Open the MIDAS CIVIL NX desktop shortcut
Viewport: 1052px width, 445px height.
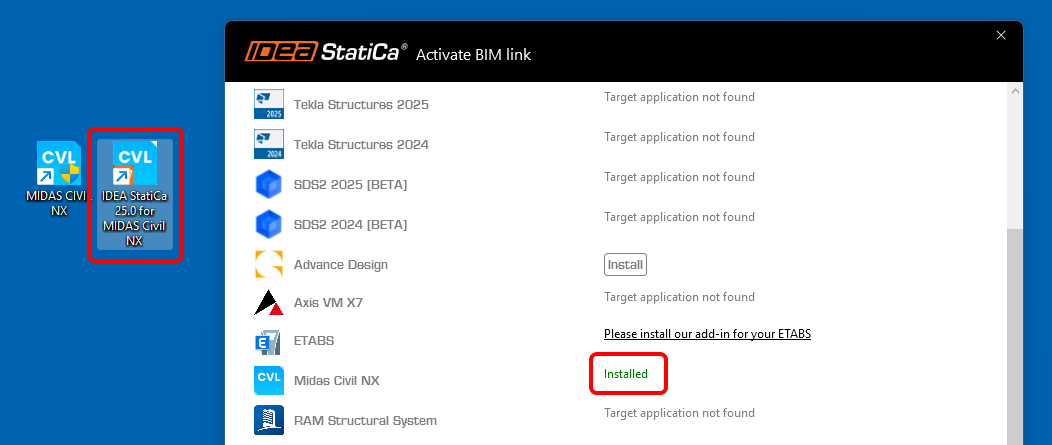[x=59, y=179]
